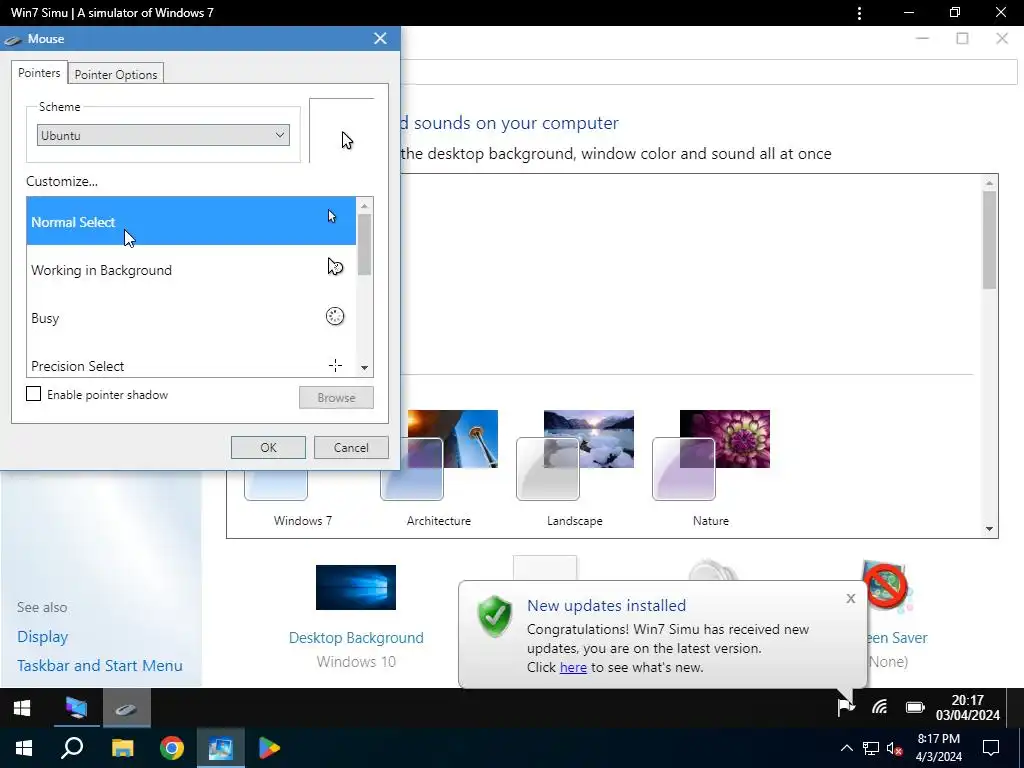Click the Normal Select arrow cursor icon

332,216
